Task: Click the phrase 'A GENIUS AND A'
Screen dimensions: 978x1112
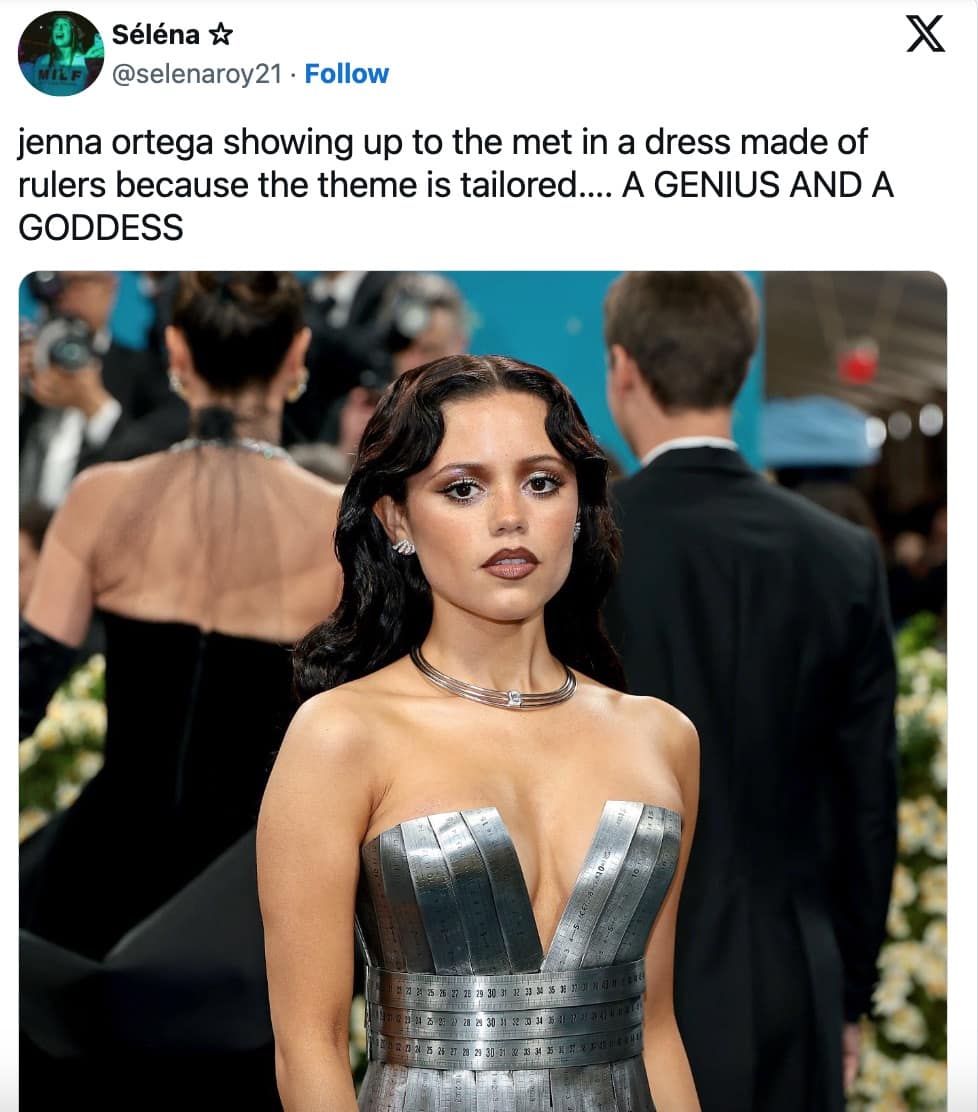Action: 757,185
